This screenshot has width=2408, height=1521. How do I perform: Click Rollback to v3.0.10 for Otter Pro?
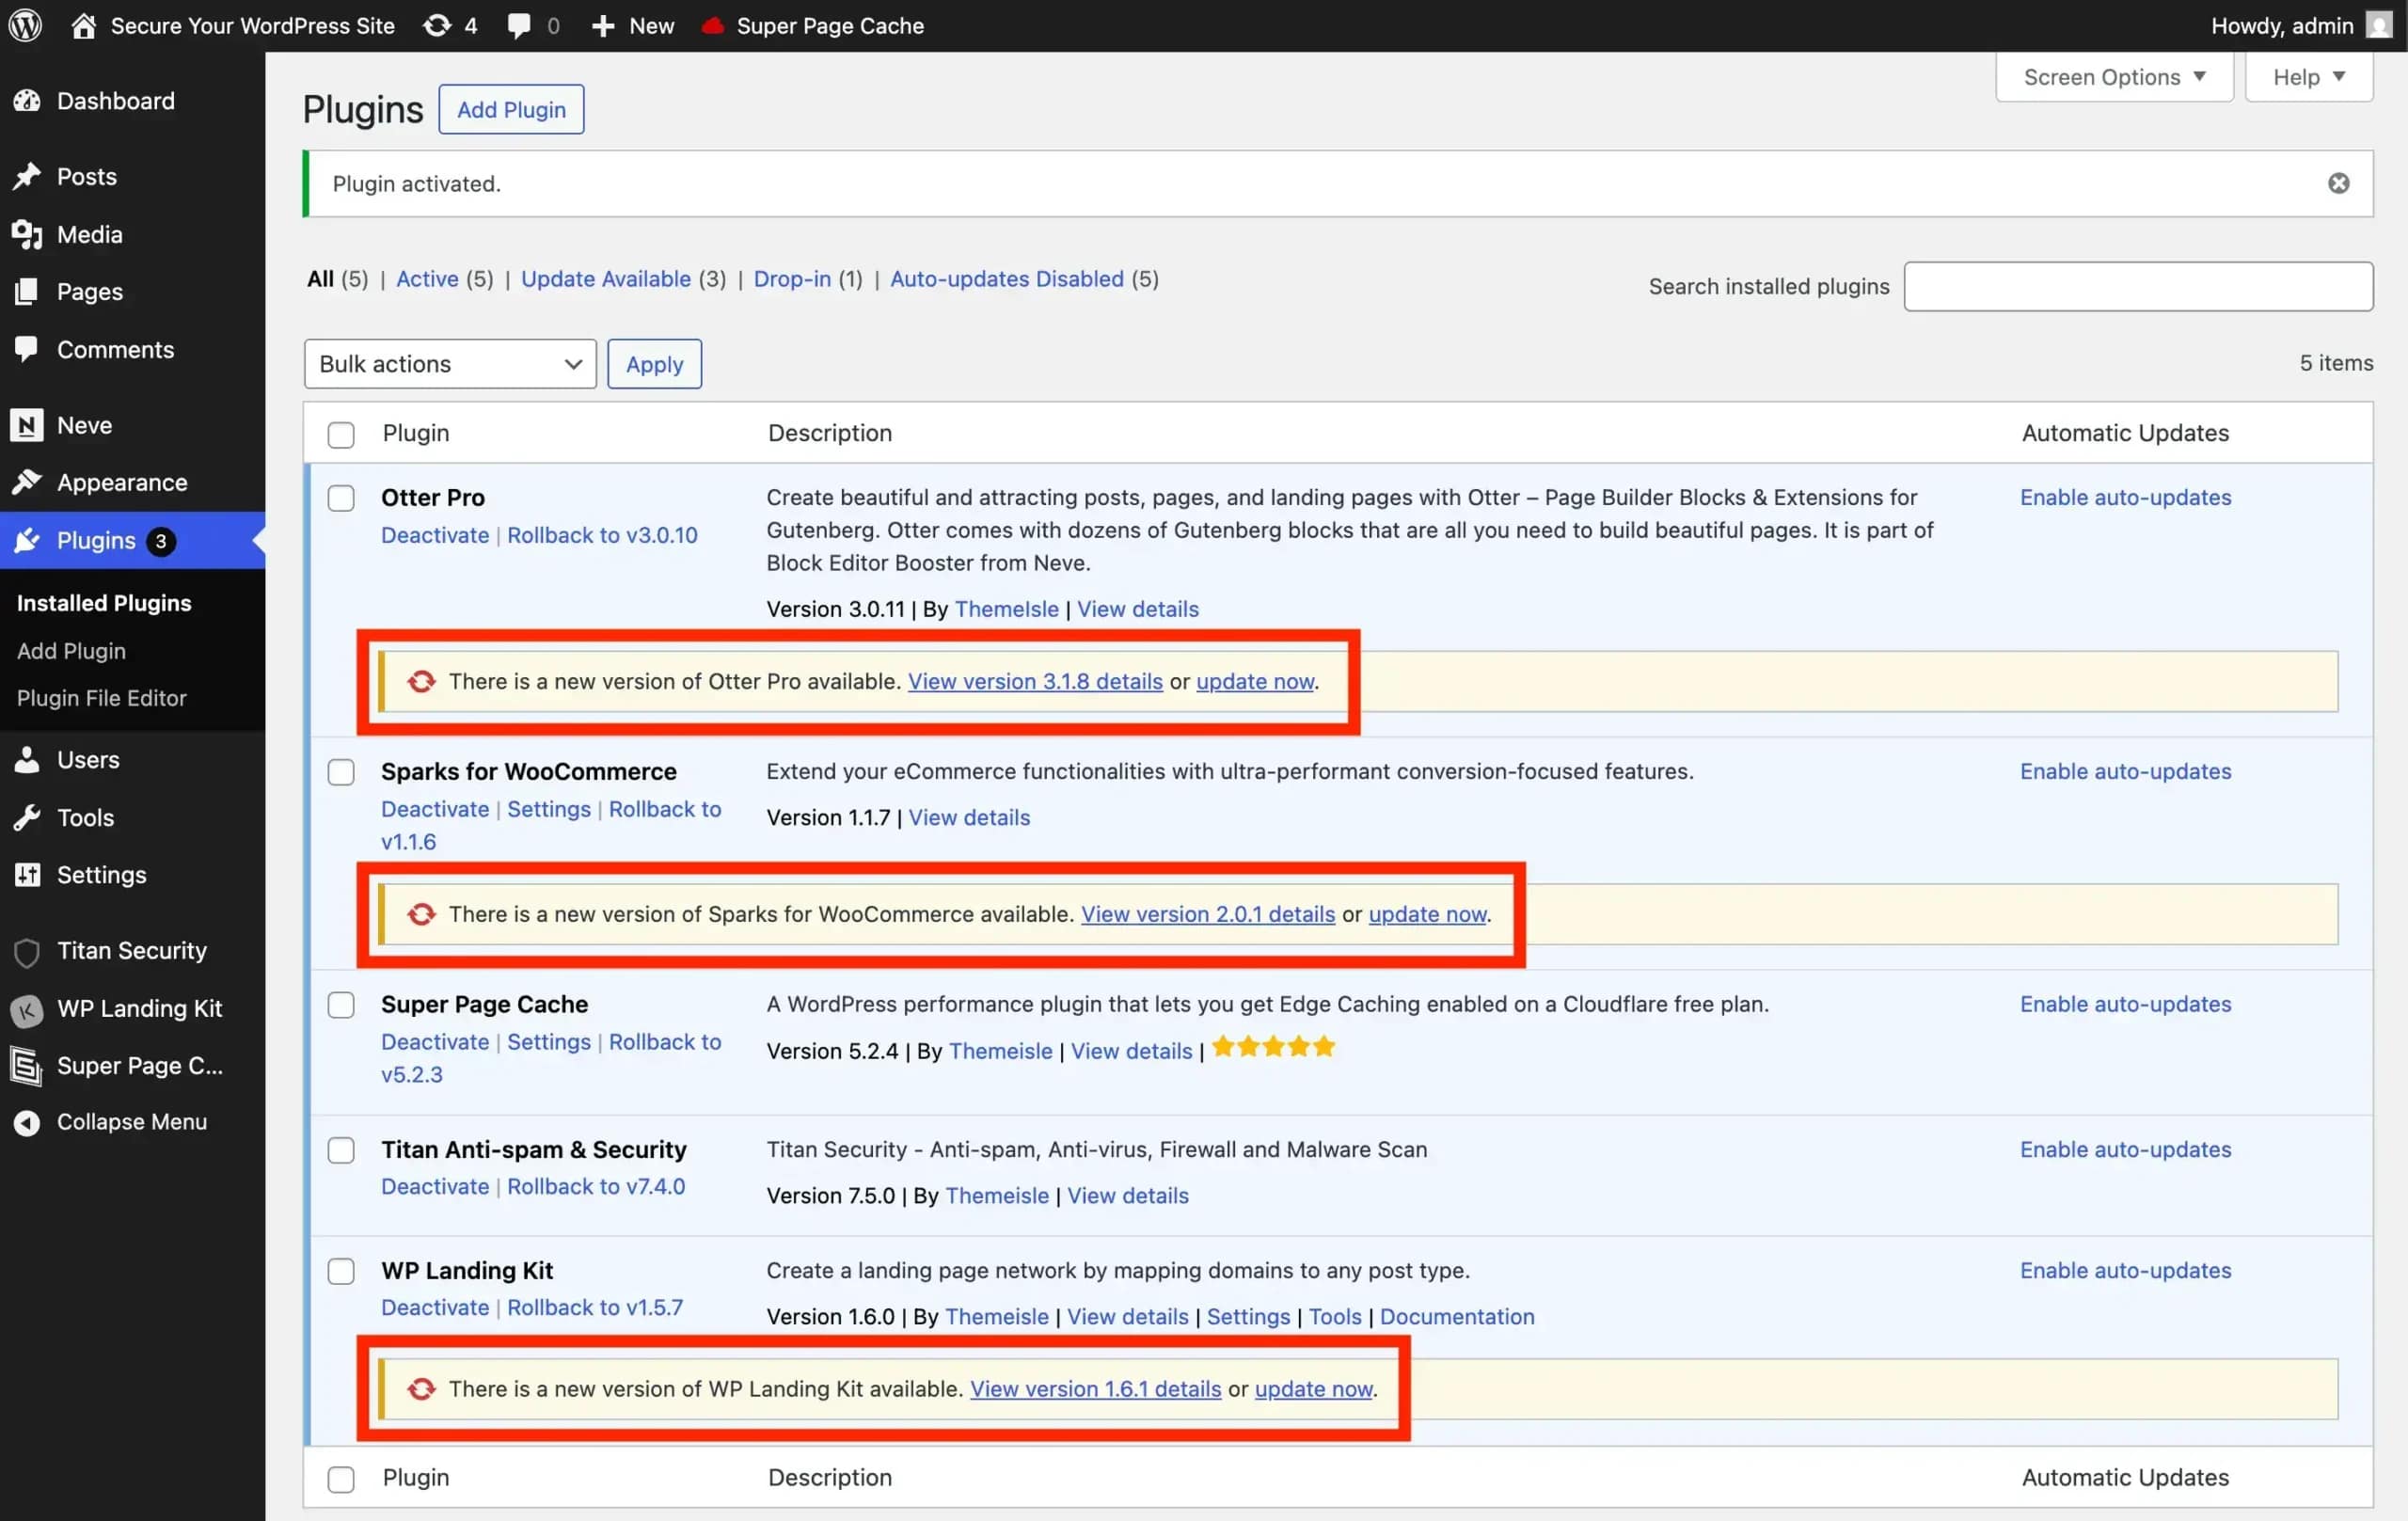pos(602,535)
